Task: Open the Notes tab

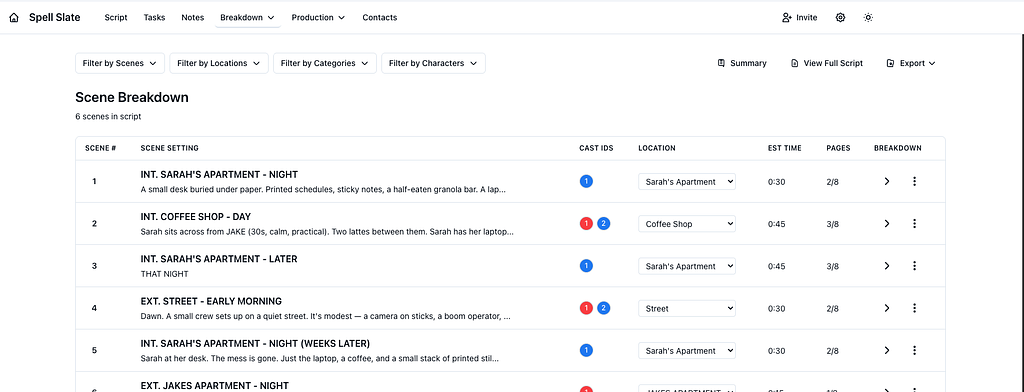Action: (x=193, y=18)
